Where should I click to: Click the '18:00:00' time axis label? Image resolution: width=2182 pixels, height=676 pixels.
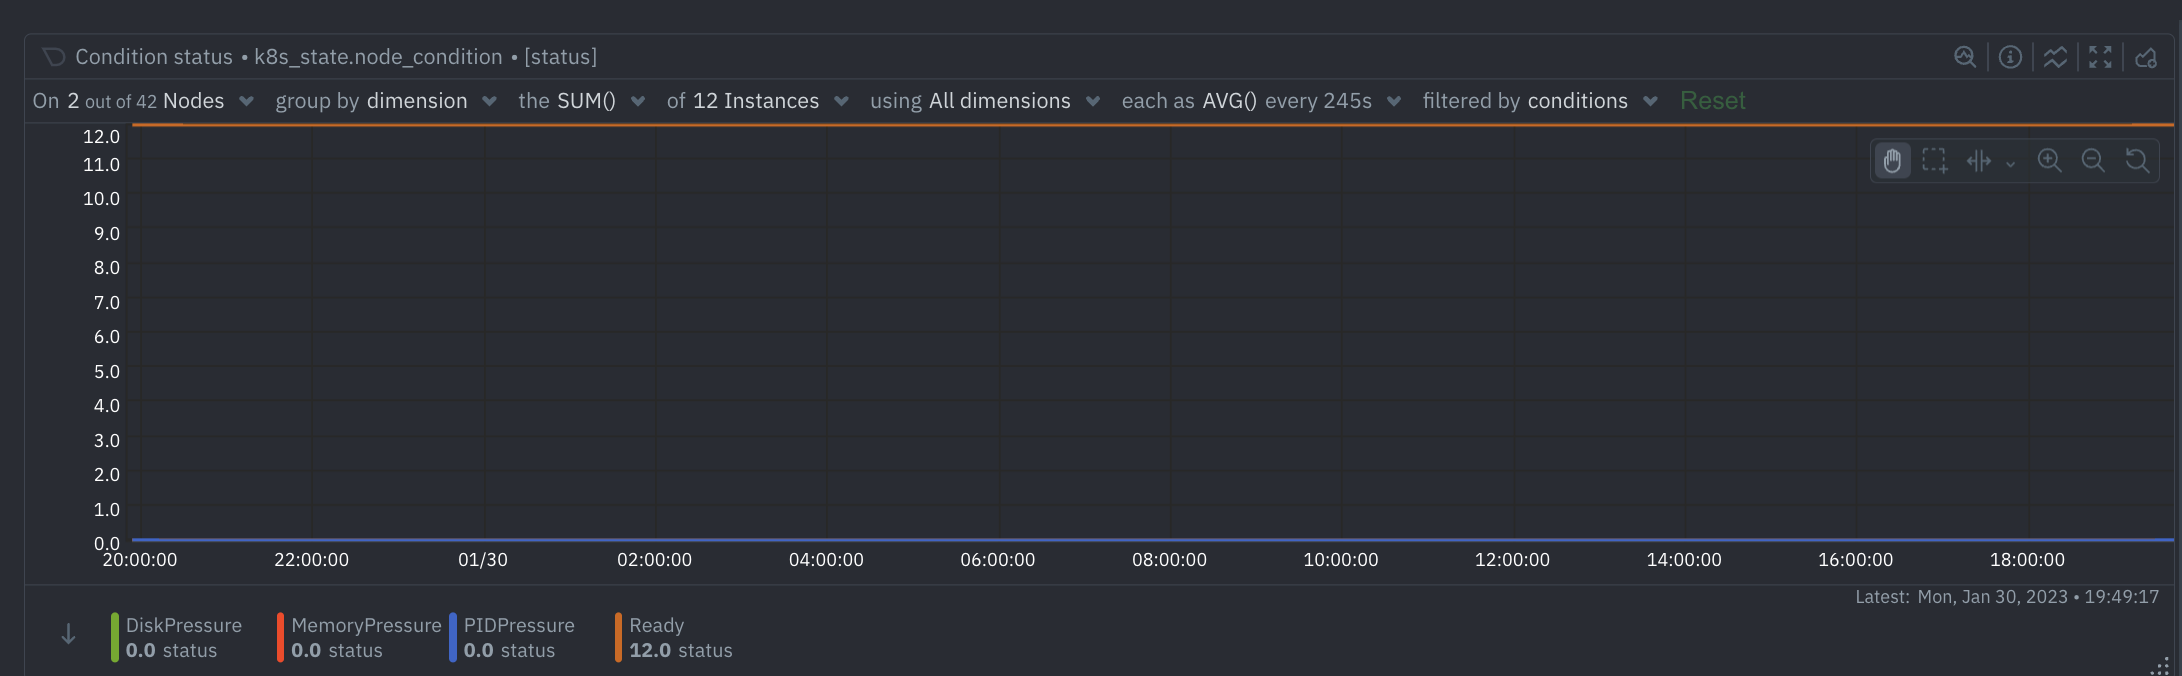[x=2027, y=560]
